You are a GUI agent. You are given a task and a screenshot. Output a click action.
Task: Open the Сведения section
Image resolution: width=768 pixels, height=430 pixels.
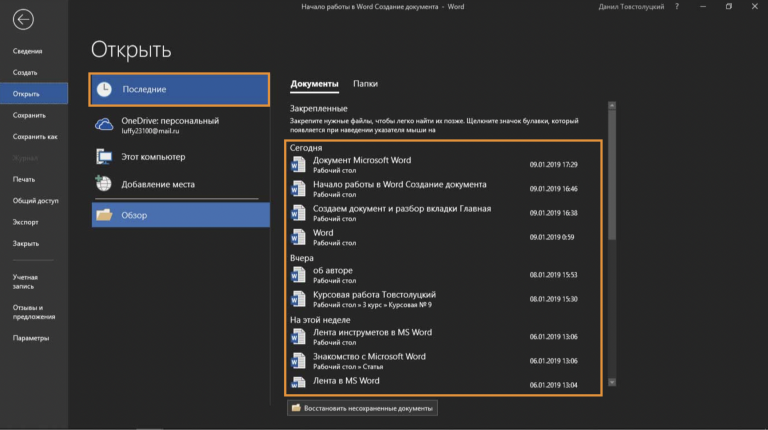coord(27,51)
